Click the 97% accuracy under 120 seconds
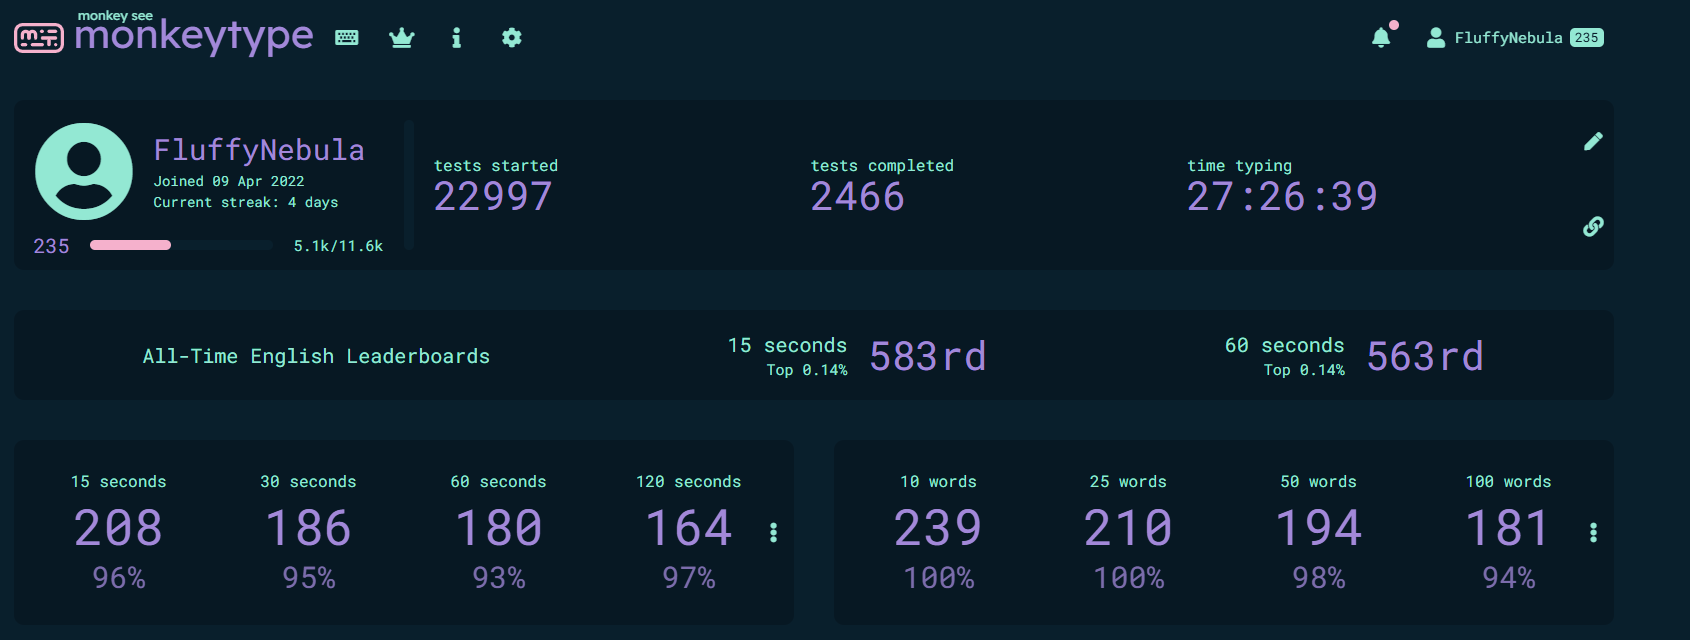Screen dimensions: 1690x640 click(x=689, y=578)
